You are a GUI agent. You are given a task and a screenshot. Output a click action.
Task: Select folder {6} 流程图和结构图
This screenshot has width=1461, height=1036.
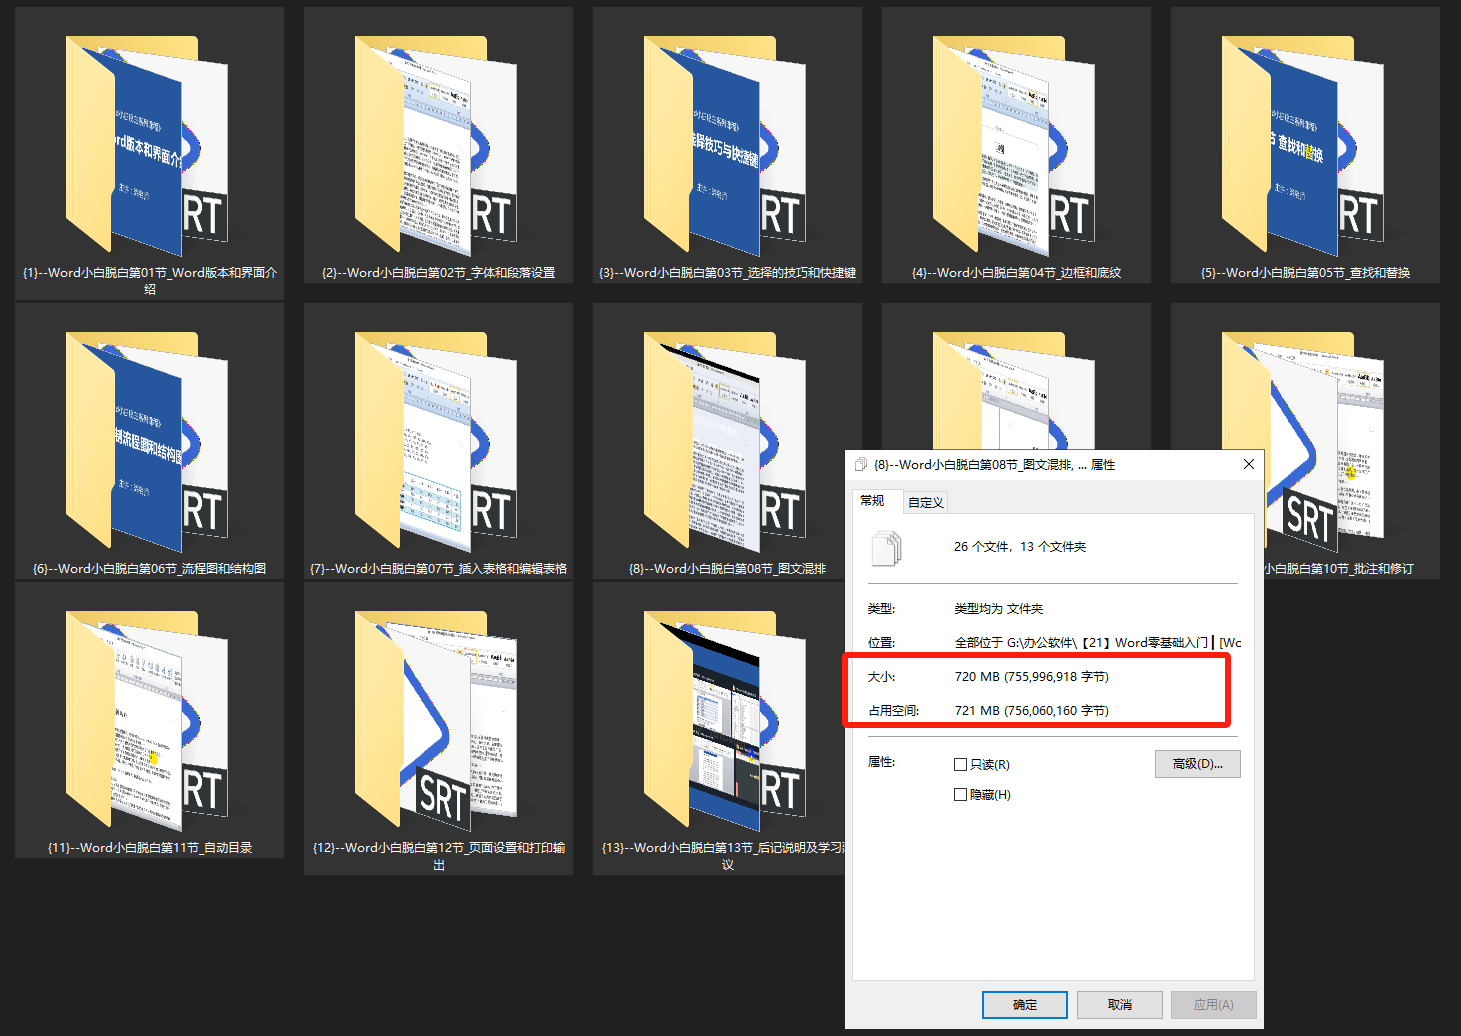pyautogui.click(x=147, y=441)
